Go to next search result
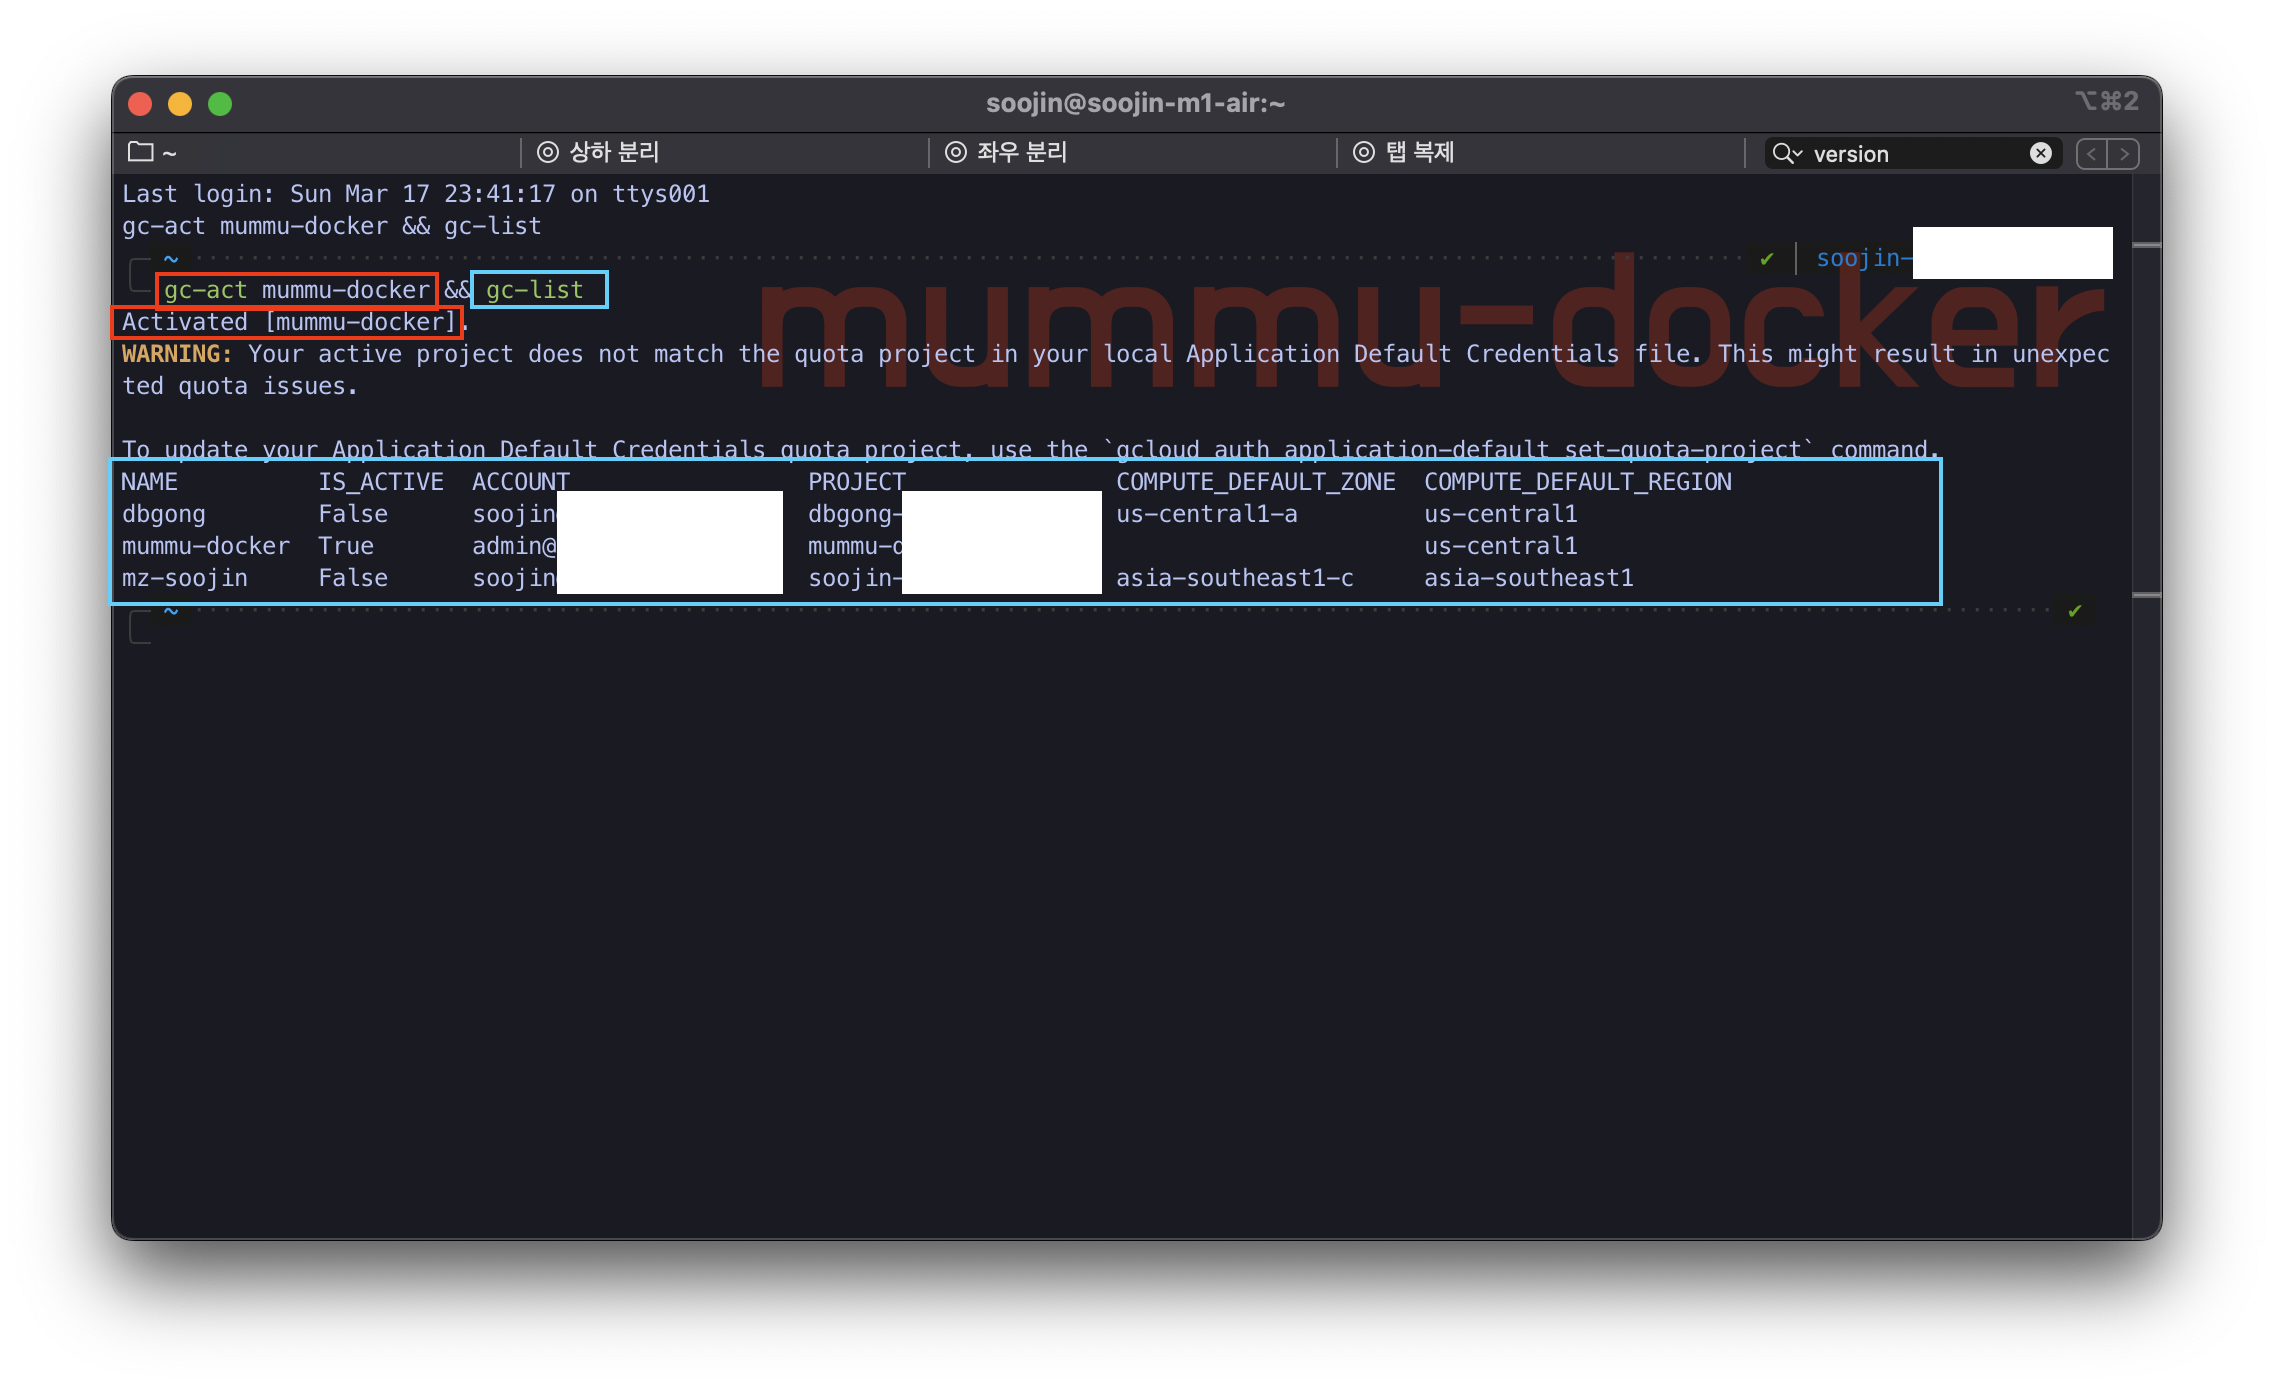This screenshot has height=1388, width=2274. pos(2124,154)
